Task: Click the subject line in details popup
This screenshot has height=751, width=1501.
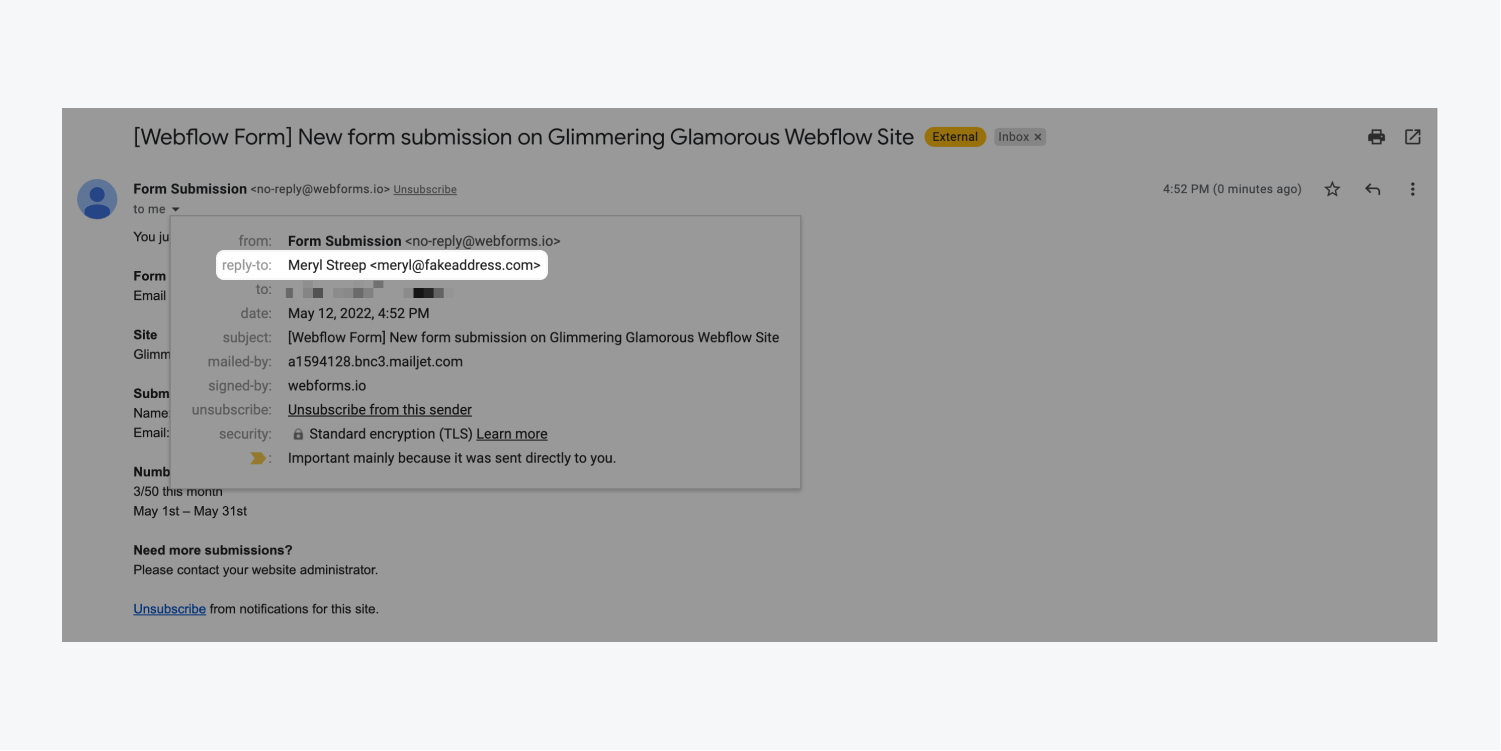Action: click(533, 337)
